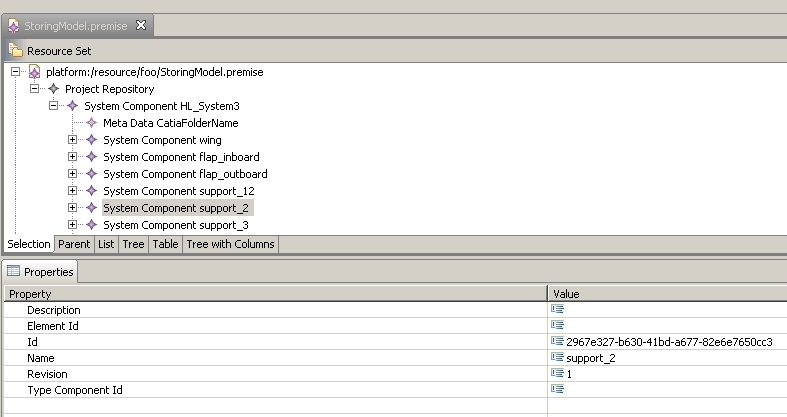The height and width of the screenshot is (417, 787).
Task: Select the Parent tab
Action: (74, 244)
